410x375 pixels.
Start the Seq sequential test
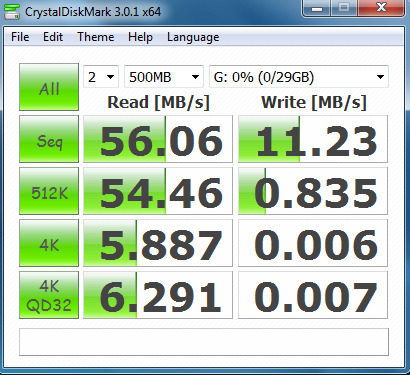[49, 139]
